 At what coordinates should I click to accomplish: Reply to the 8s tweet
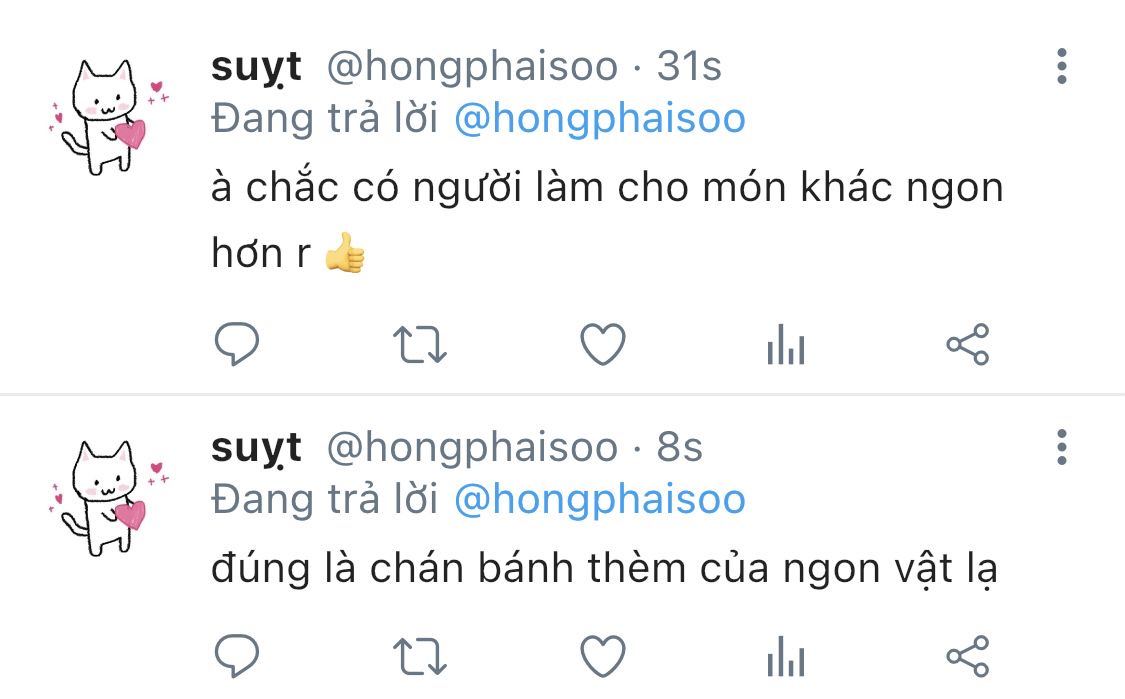point(237,656)
